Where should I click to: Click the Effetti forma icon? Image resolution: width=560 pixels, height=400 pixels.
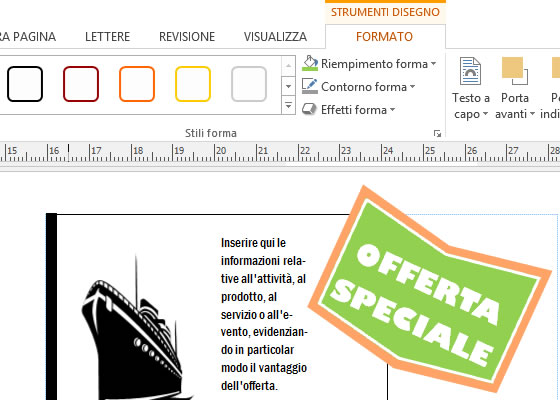click(x=310, y=109)
